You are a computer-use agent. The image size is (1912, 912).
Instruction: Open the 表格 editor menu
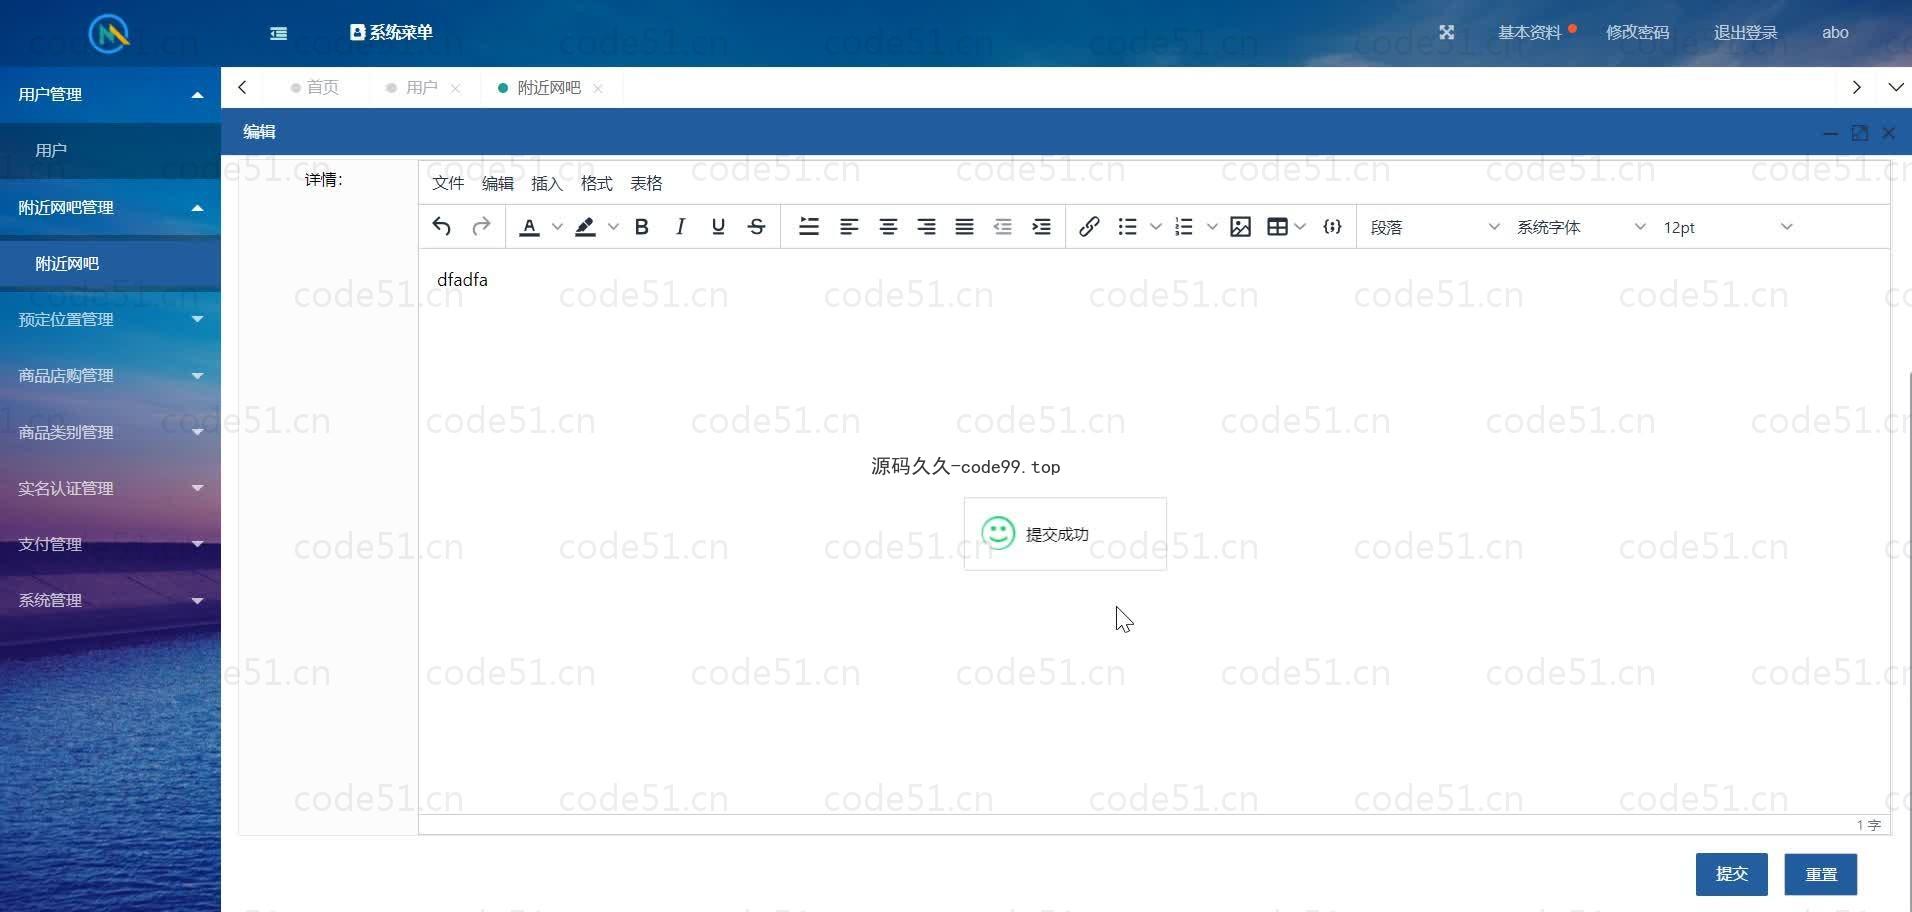pos(646,183)
